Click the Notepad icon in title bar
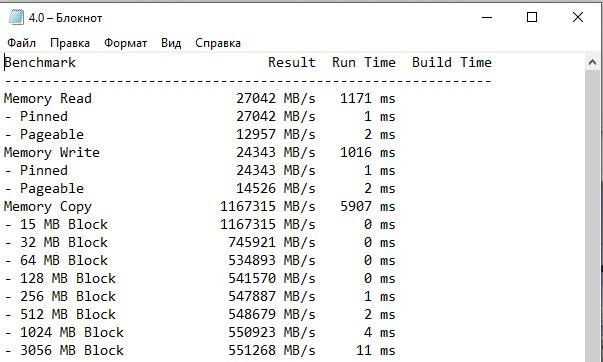The image size is (603, 362). [x=16, y=18]
